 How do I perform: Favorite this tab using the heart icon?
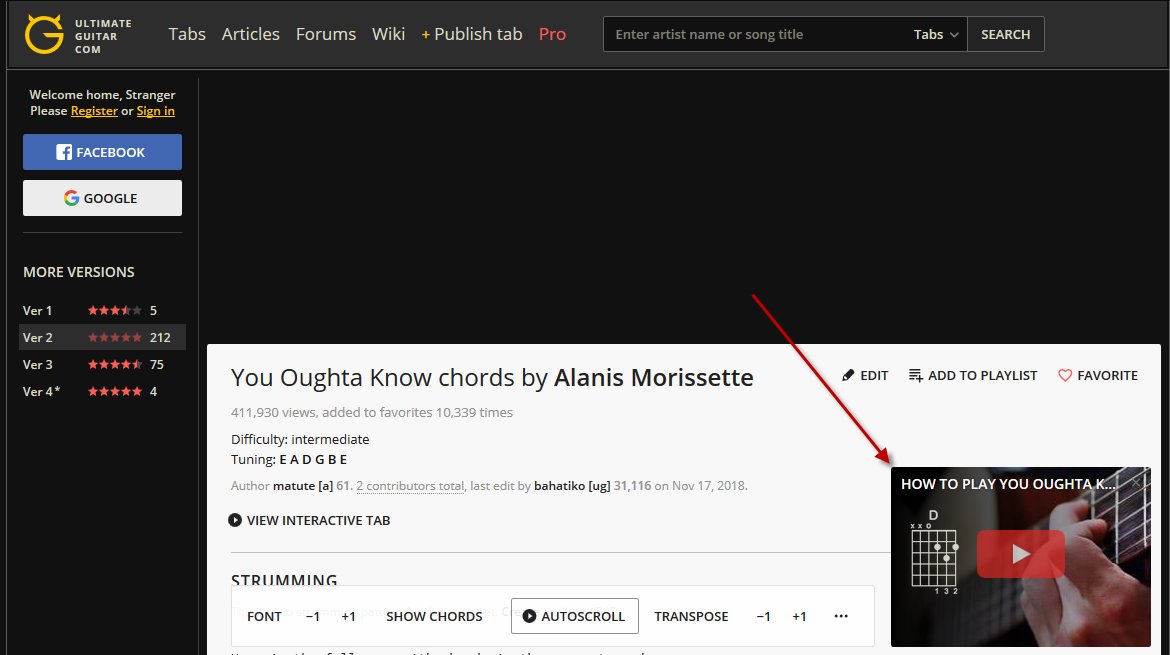coord(1064,375)
